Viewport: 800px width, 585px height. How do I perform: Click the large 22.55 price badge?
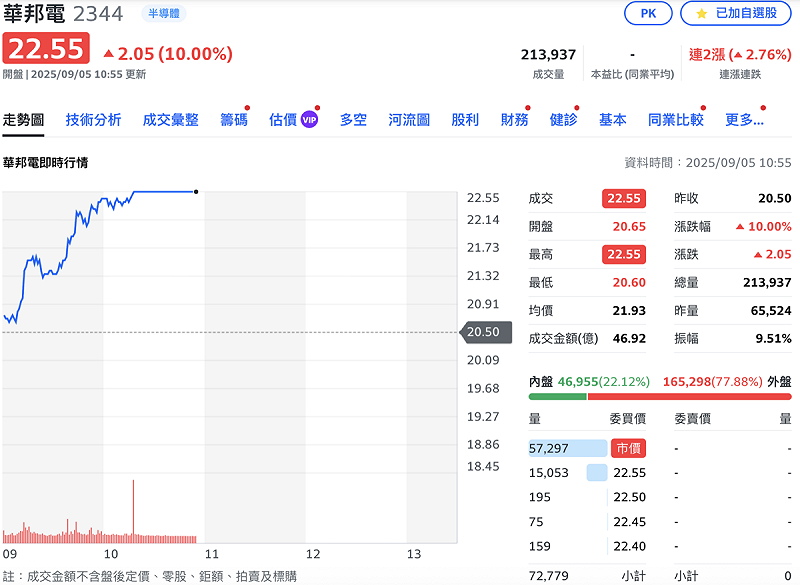46,48
